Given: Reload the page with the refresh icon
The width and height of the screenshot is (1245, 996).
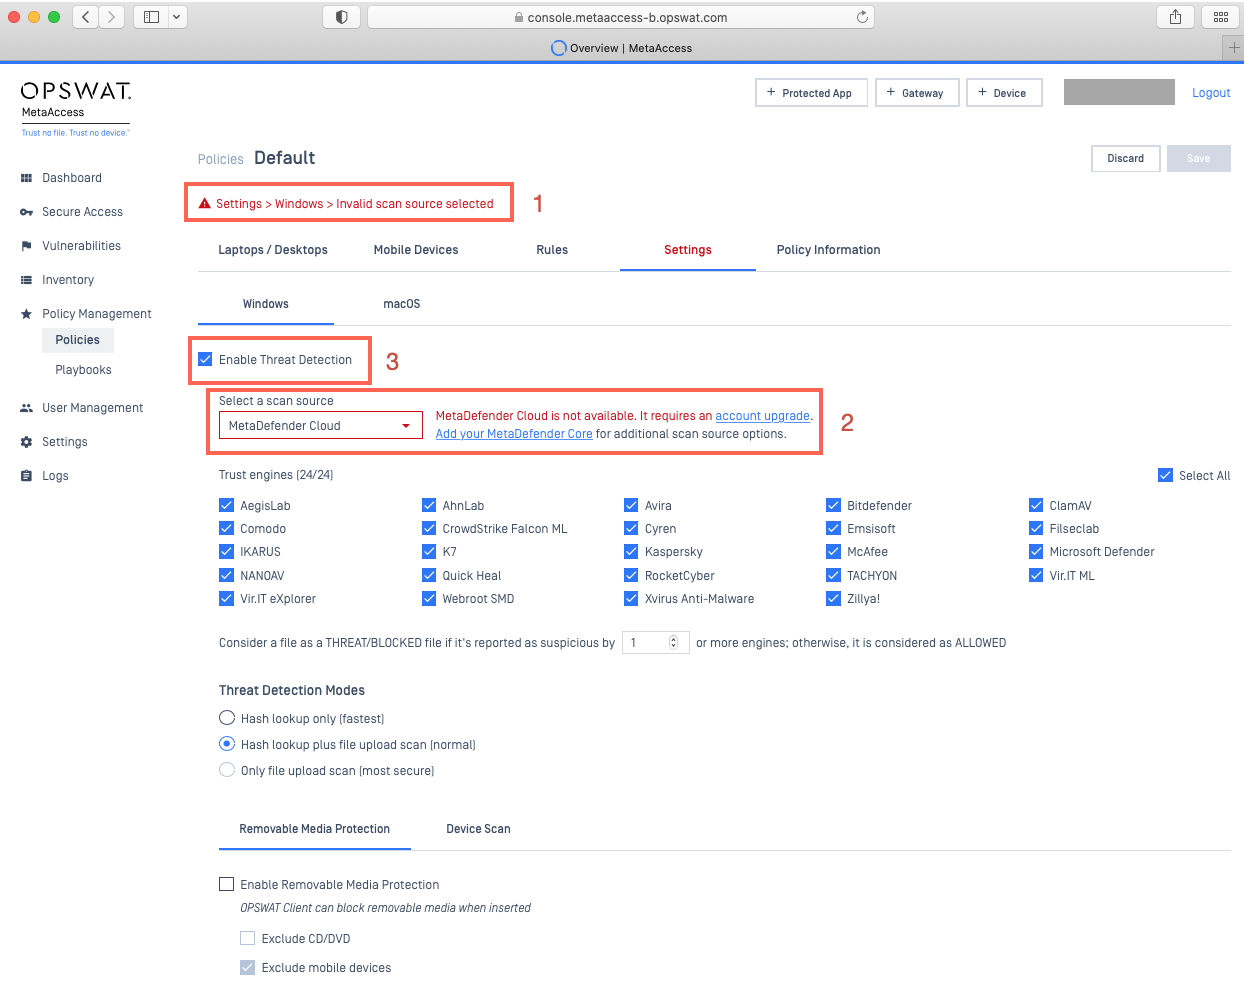Looking at the screenshot, I should pos(862,17).
